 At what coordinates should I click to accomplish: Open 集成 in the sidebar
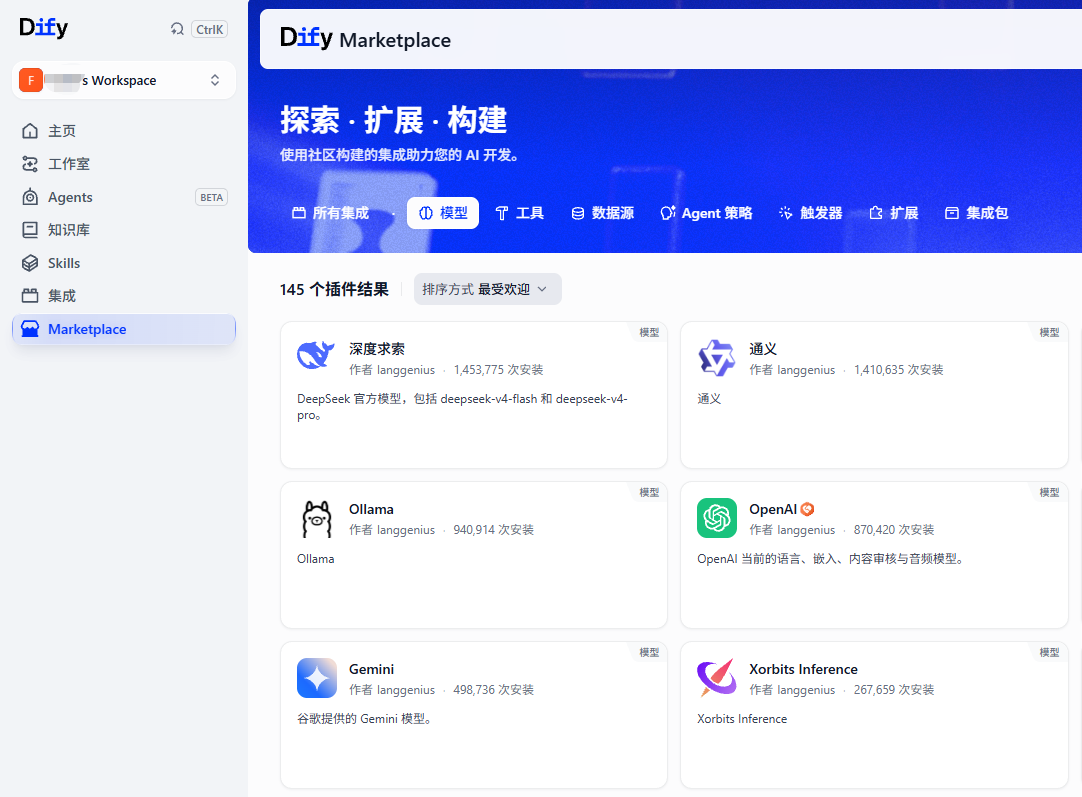coord(124,296)
